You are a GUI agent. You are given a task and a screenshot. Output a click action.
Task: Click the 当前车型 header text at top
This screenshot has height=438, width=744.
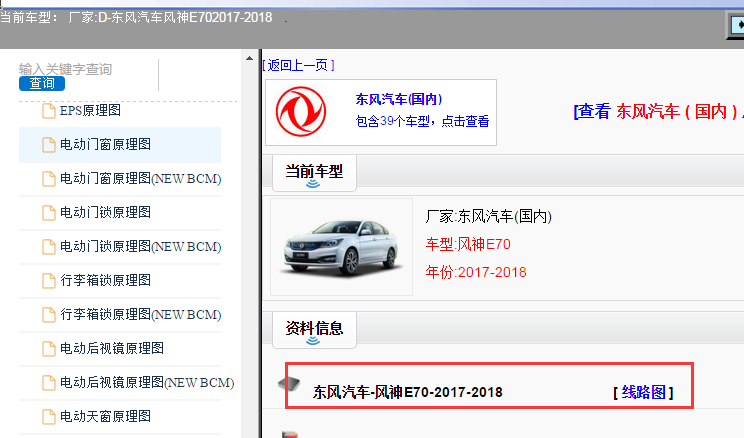[x=136, y=18]
